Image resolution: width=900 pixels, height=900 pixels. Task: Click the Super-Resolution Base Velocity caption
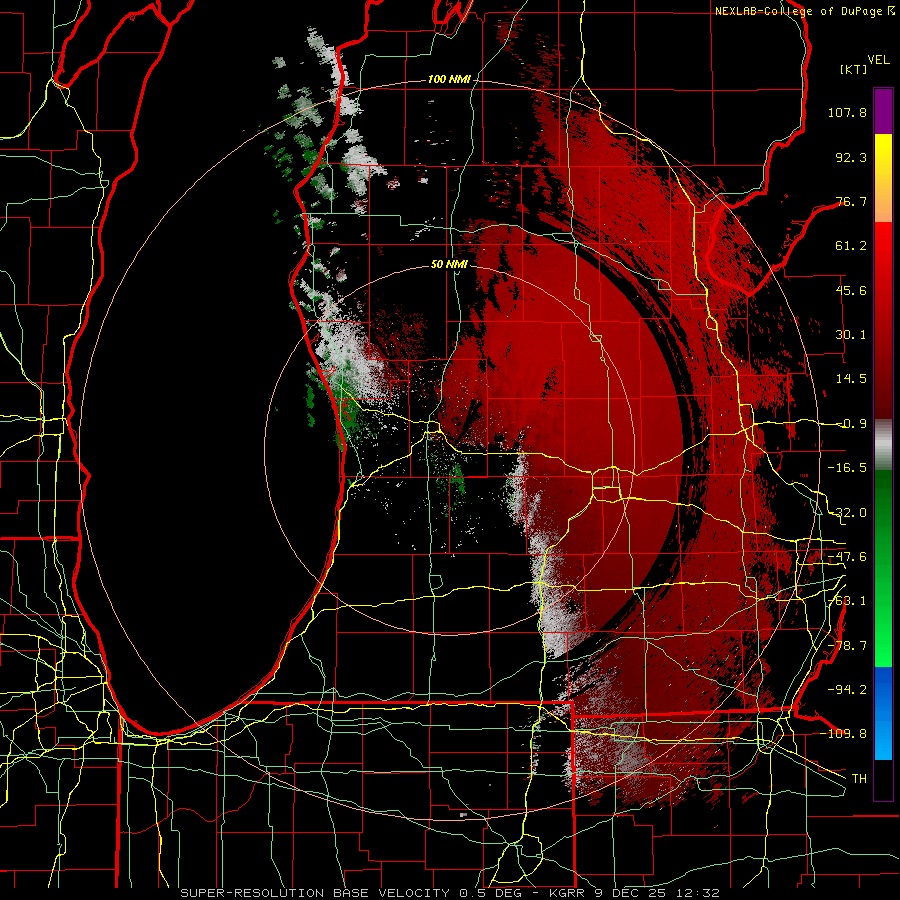click(x=449, y=893)
